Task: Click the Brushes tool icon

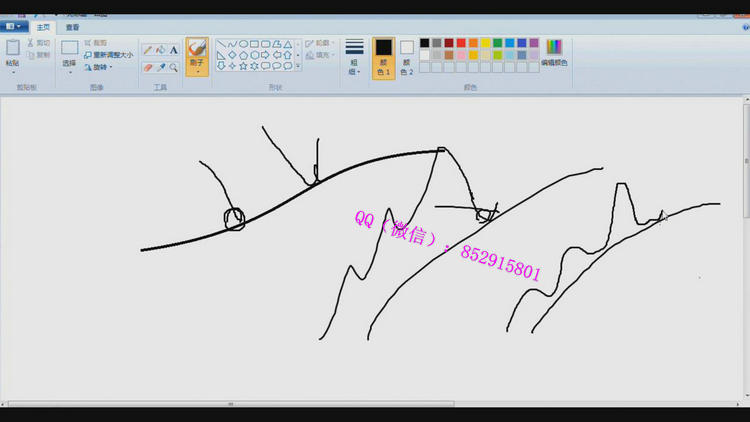Action: click(x=197, y=48)
